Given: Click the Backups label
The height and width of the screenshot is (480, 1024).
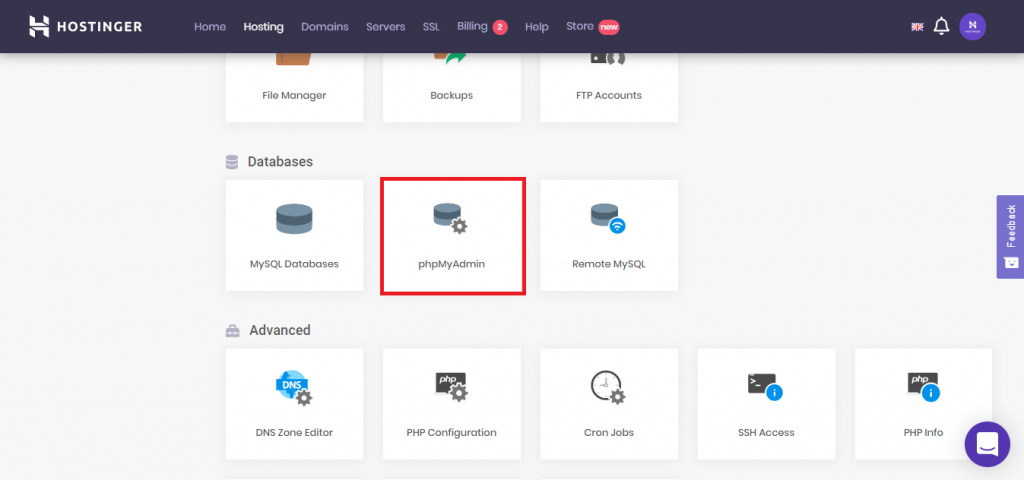Looking at the screenshot, I should click(x=451, y=95).
